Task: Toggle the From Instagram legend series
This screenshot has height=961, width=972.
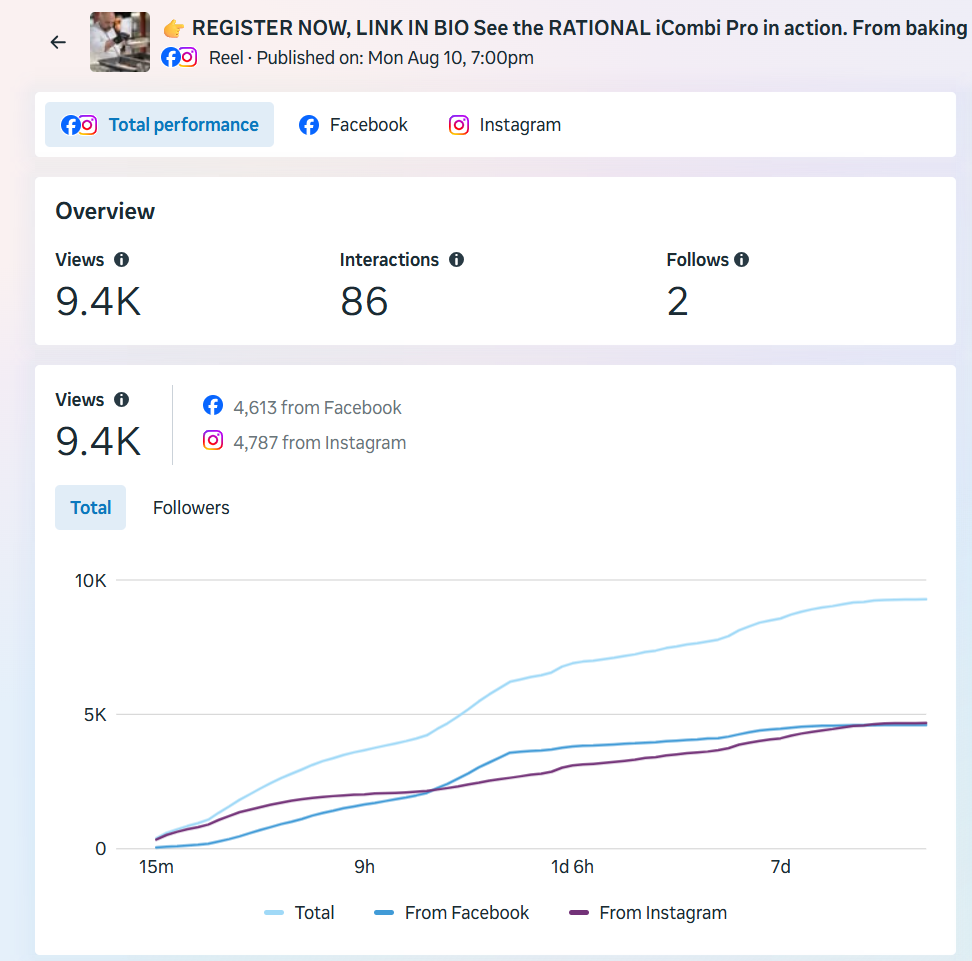Action: (x=647, y=913)
